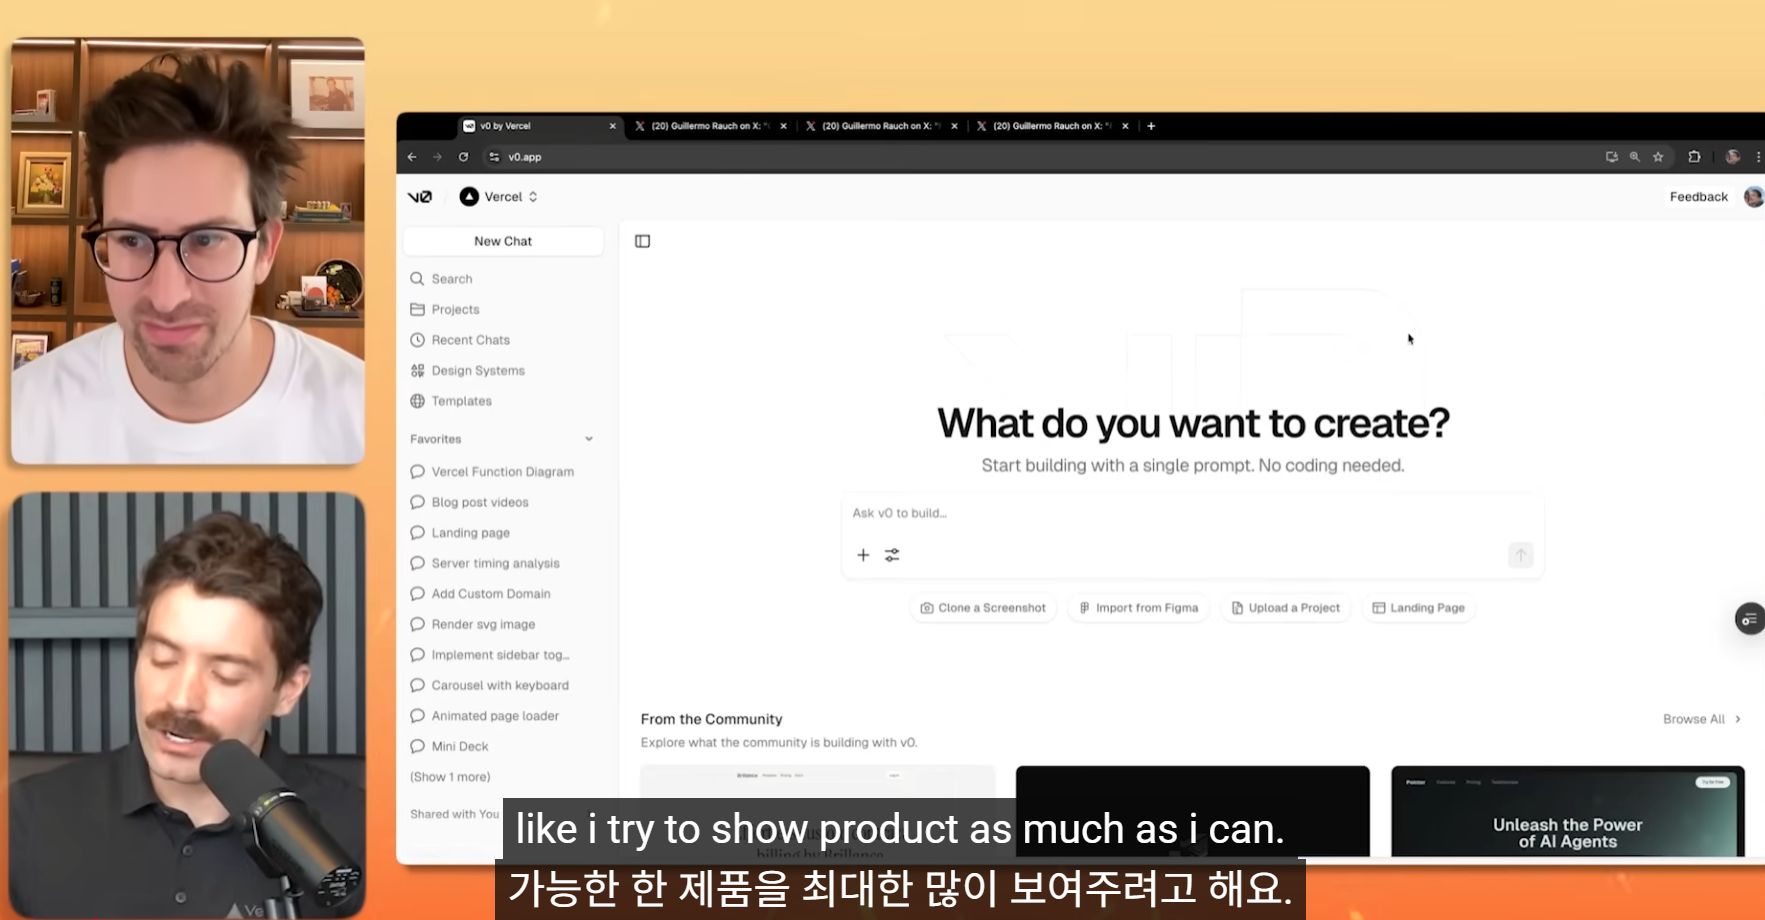The width and height of the screenshot is (1765, 920).
Task: Open the user avatar beside Feedback
Action: point(1753,197)
